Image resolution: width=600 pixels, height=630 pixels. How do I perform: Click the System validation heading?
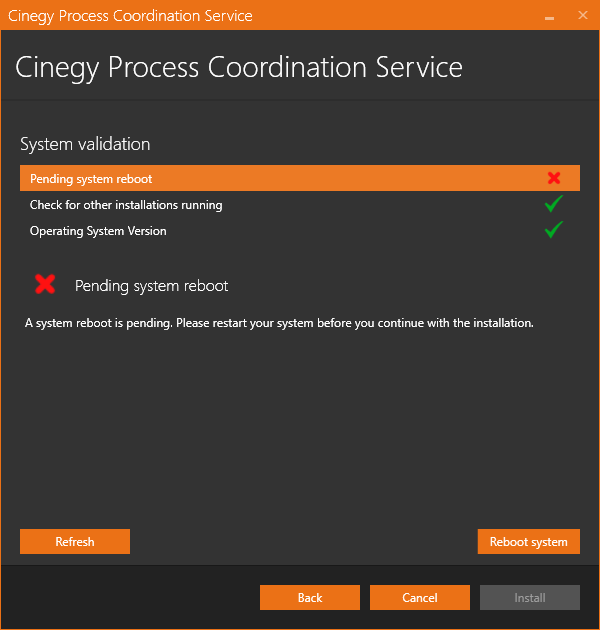click(85, 144)
